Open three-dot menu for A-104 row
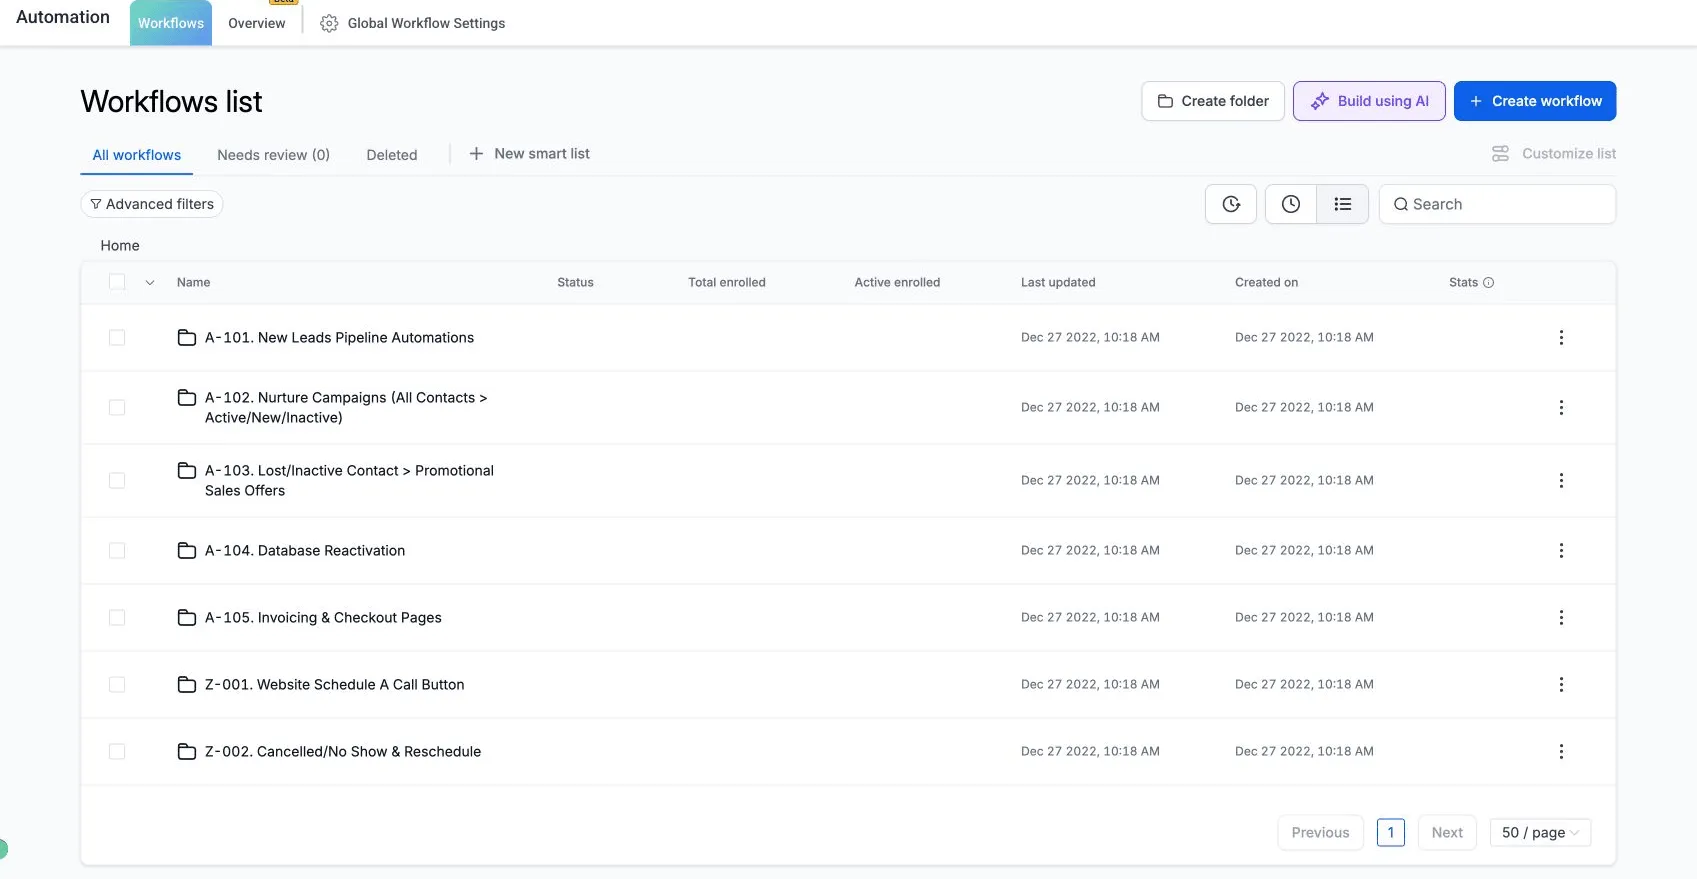The image size is (1697, 879). [x=1561, y=551]
